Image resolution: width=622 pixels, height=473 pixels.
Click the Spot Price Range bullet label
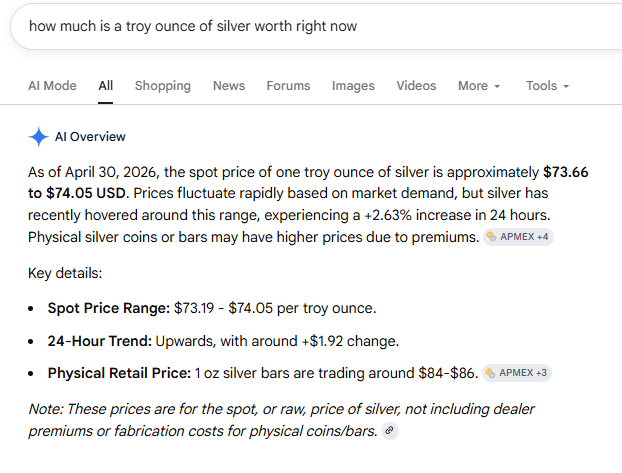pyautogui.click(x=108, y=308)
